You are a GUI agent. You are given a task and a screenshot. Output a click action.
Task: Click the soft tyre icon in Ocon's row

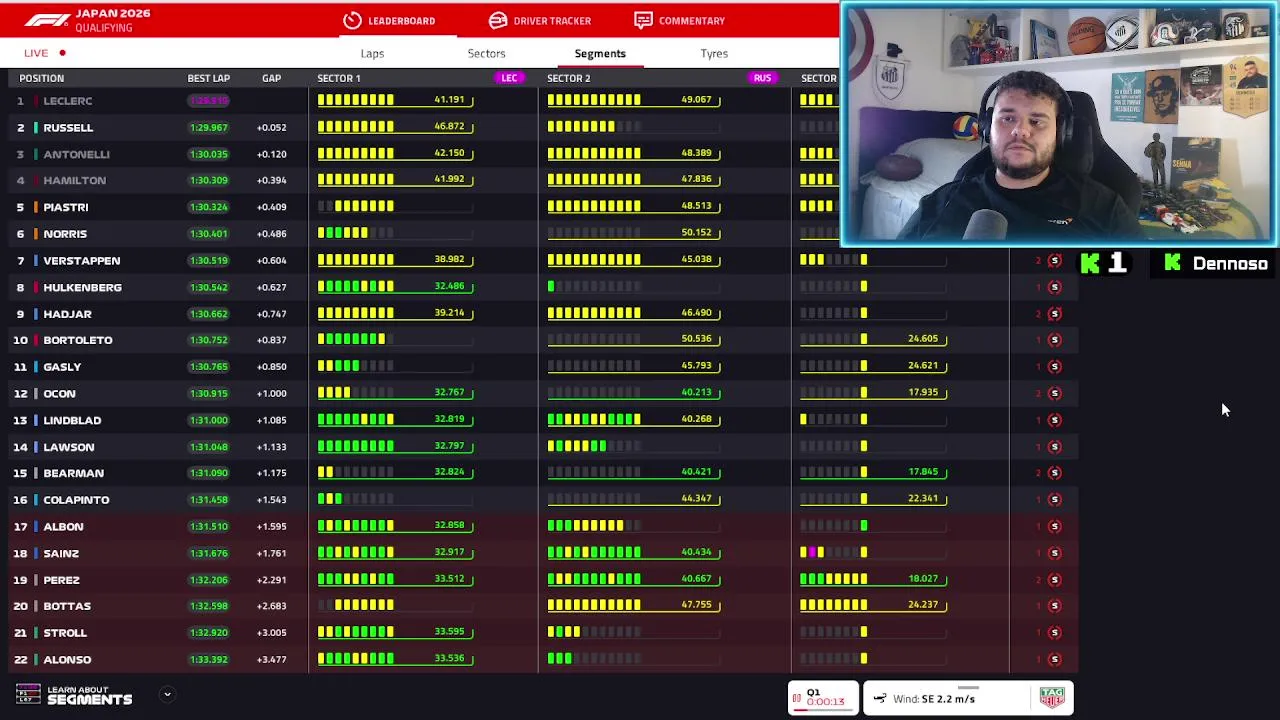(1054, 393)
